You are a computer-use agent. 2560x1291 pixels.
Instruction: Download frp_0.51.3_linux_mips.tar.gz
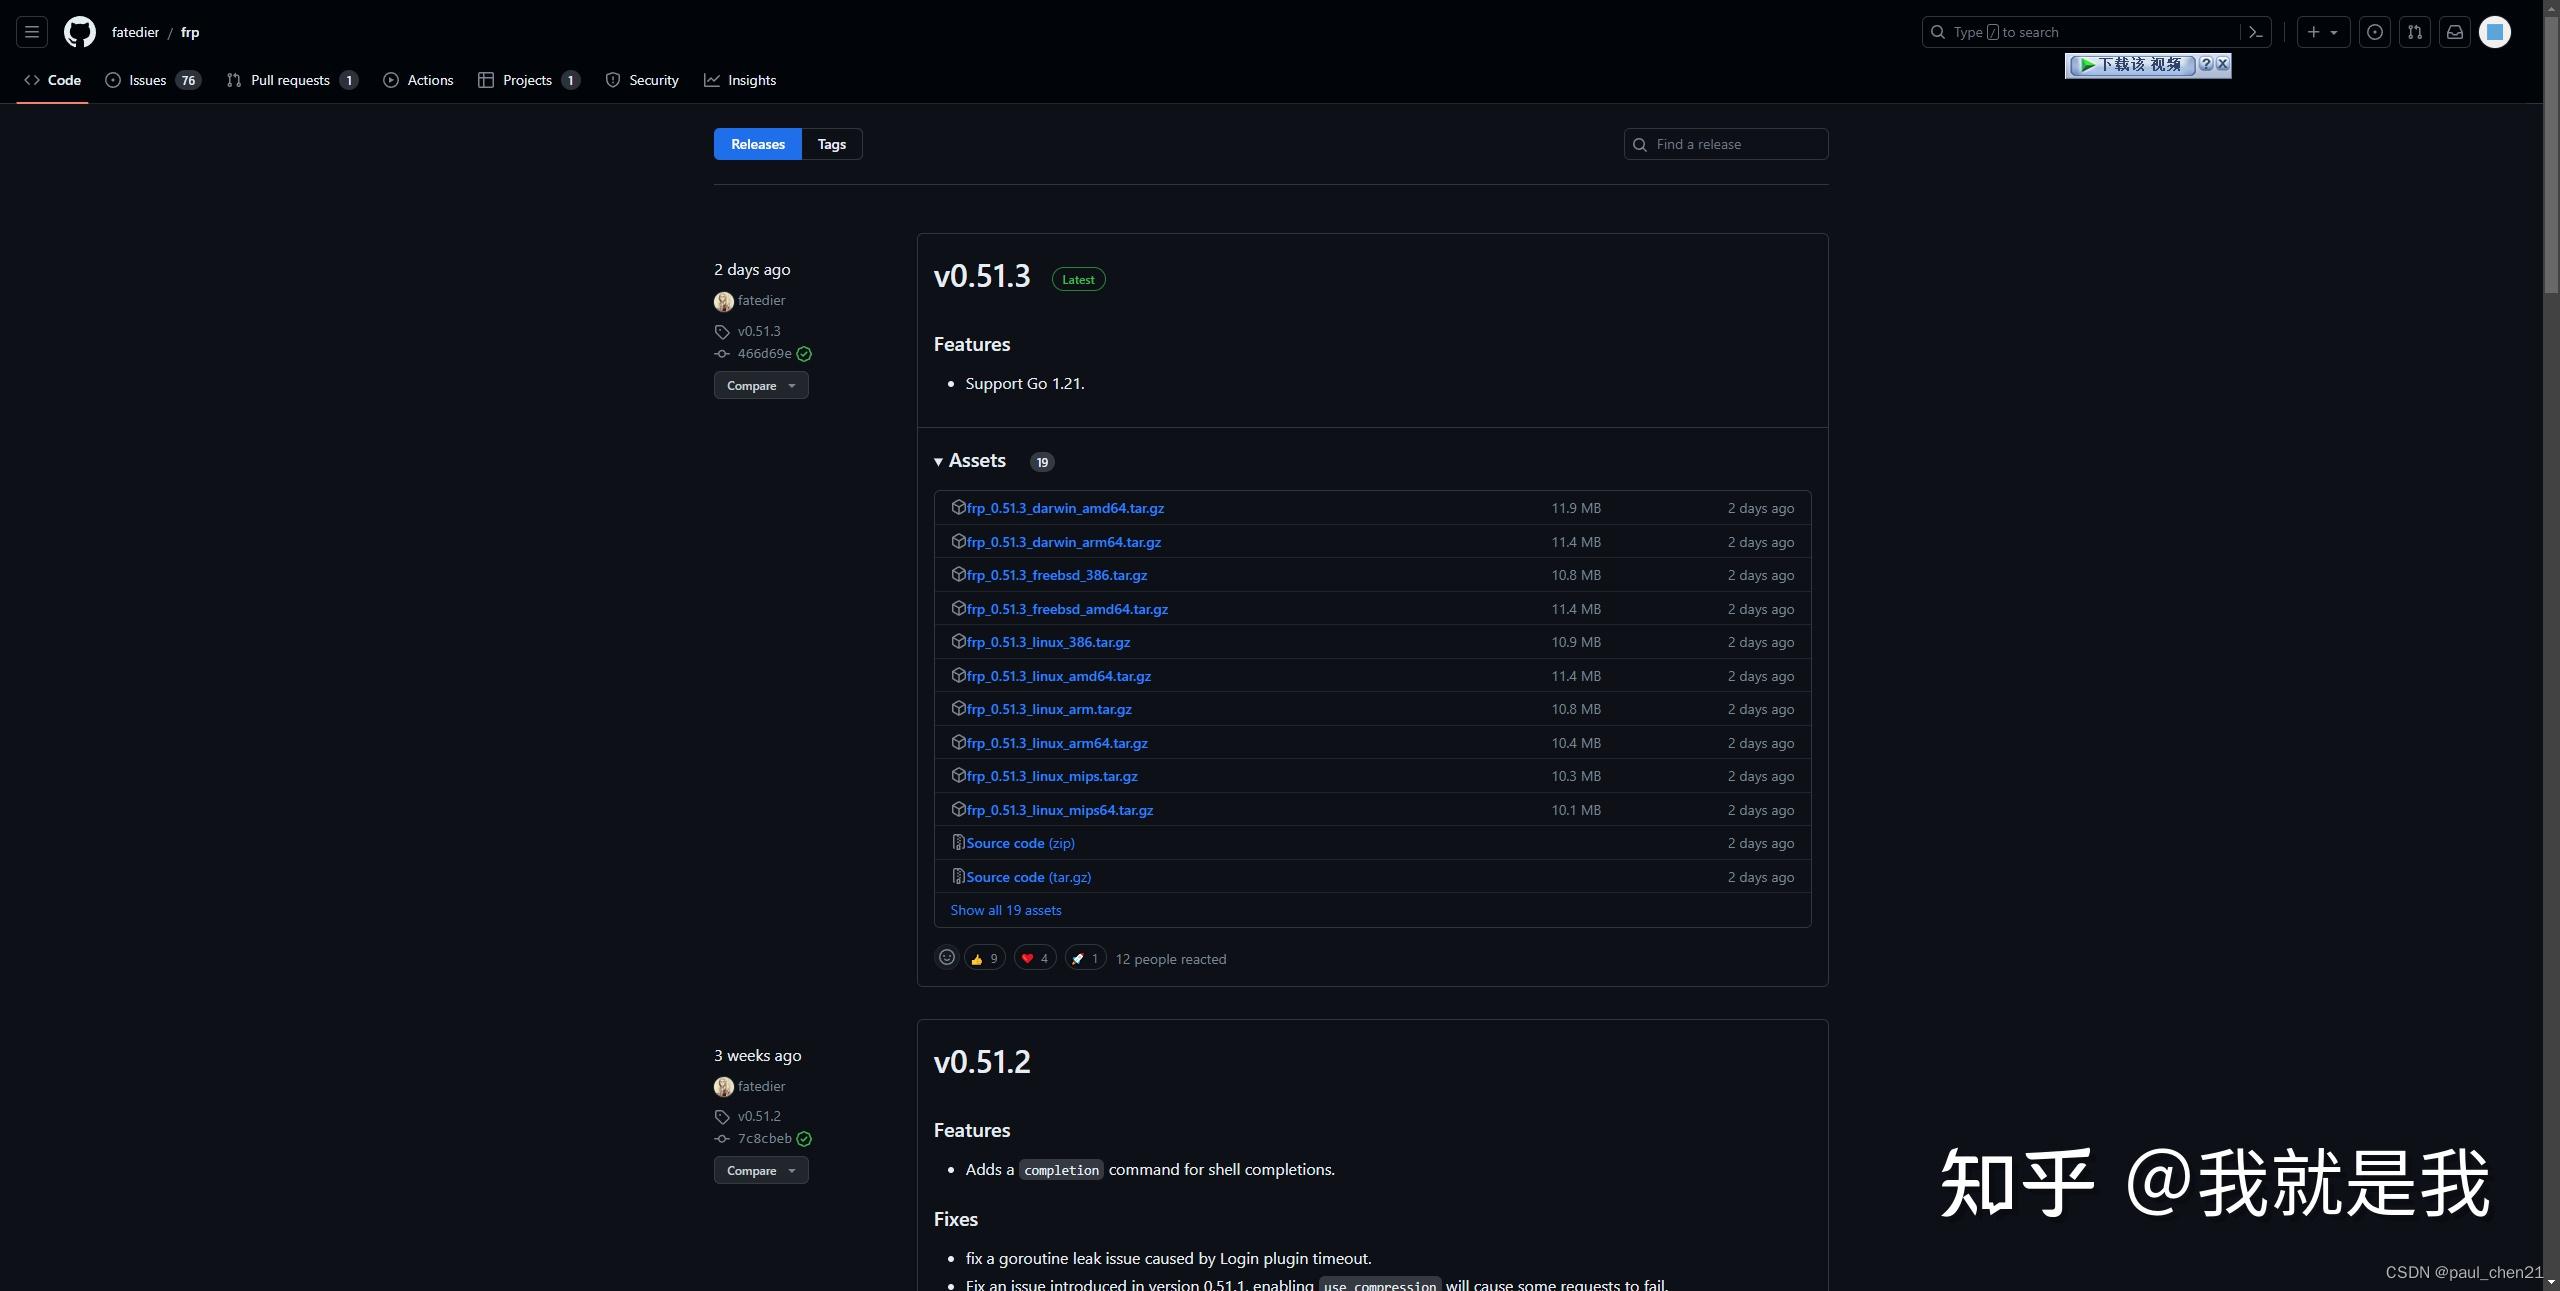[1052, 776]
